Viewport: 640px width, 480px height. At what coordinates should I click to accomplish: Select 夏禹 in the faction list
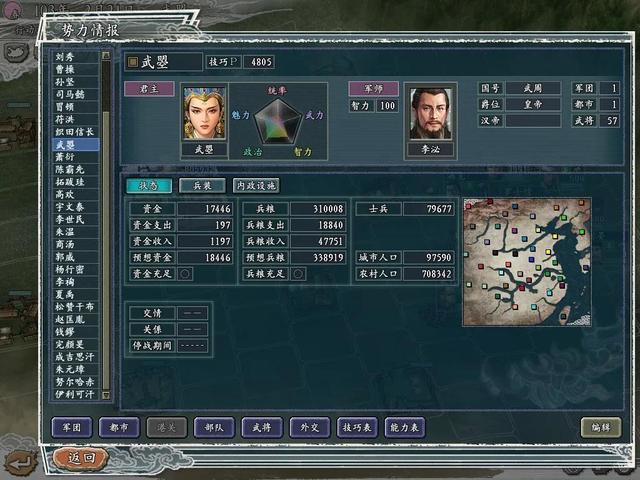click(76, 294)
